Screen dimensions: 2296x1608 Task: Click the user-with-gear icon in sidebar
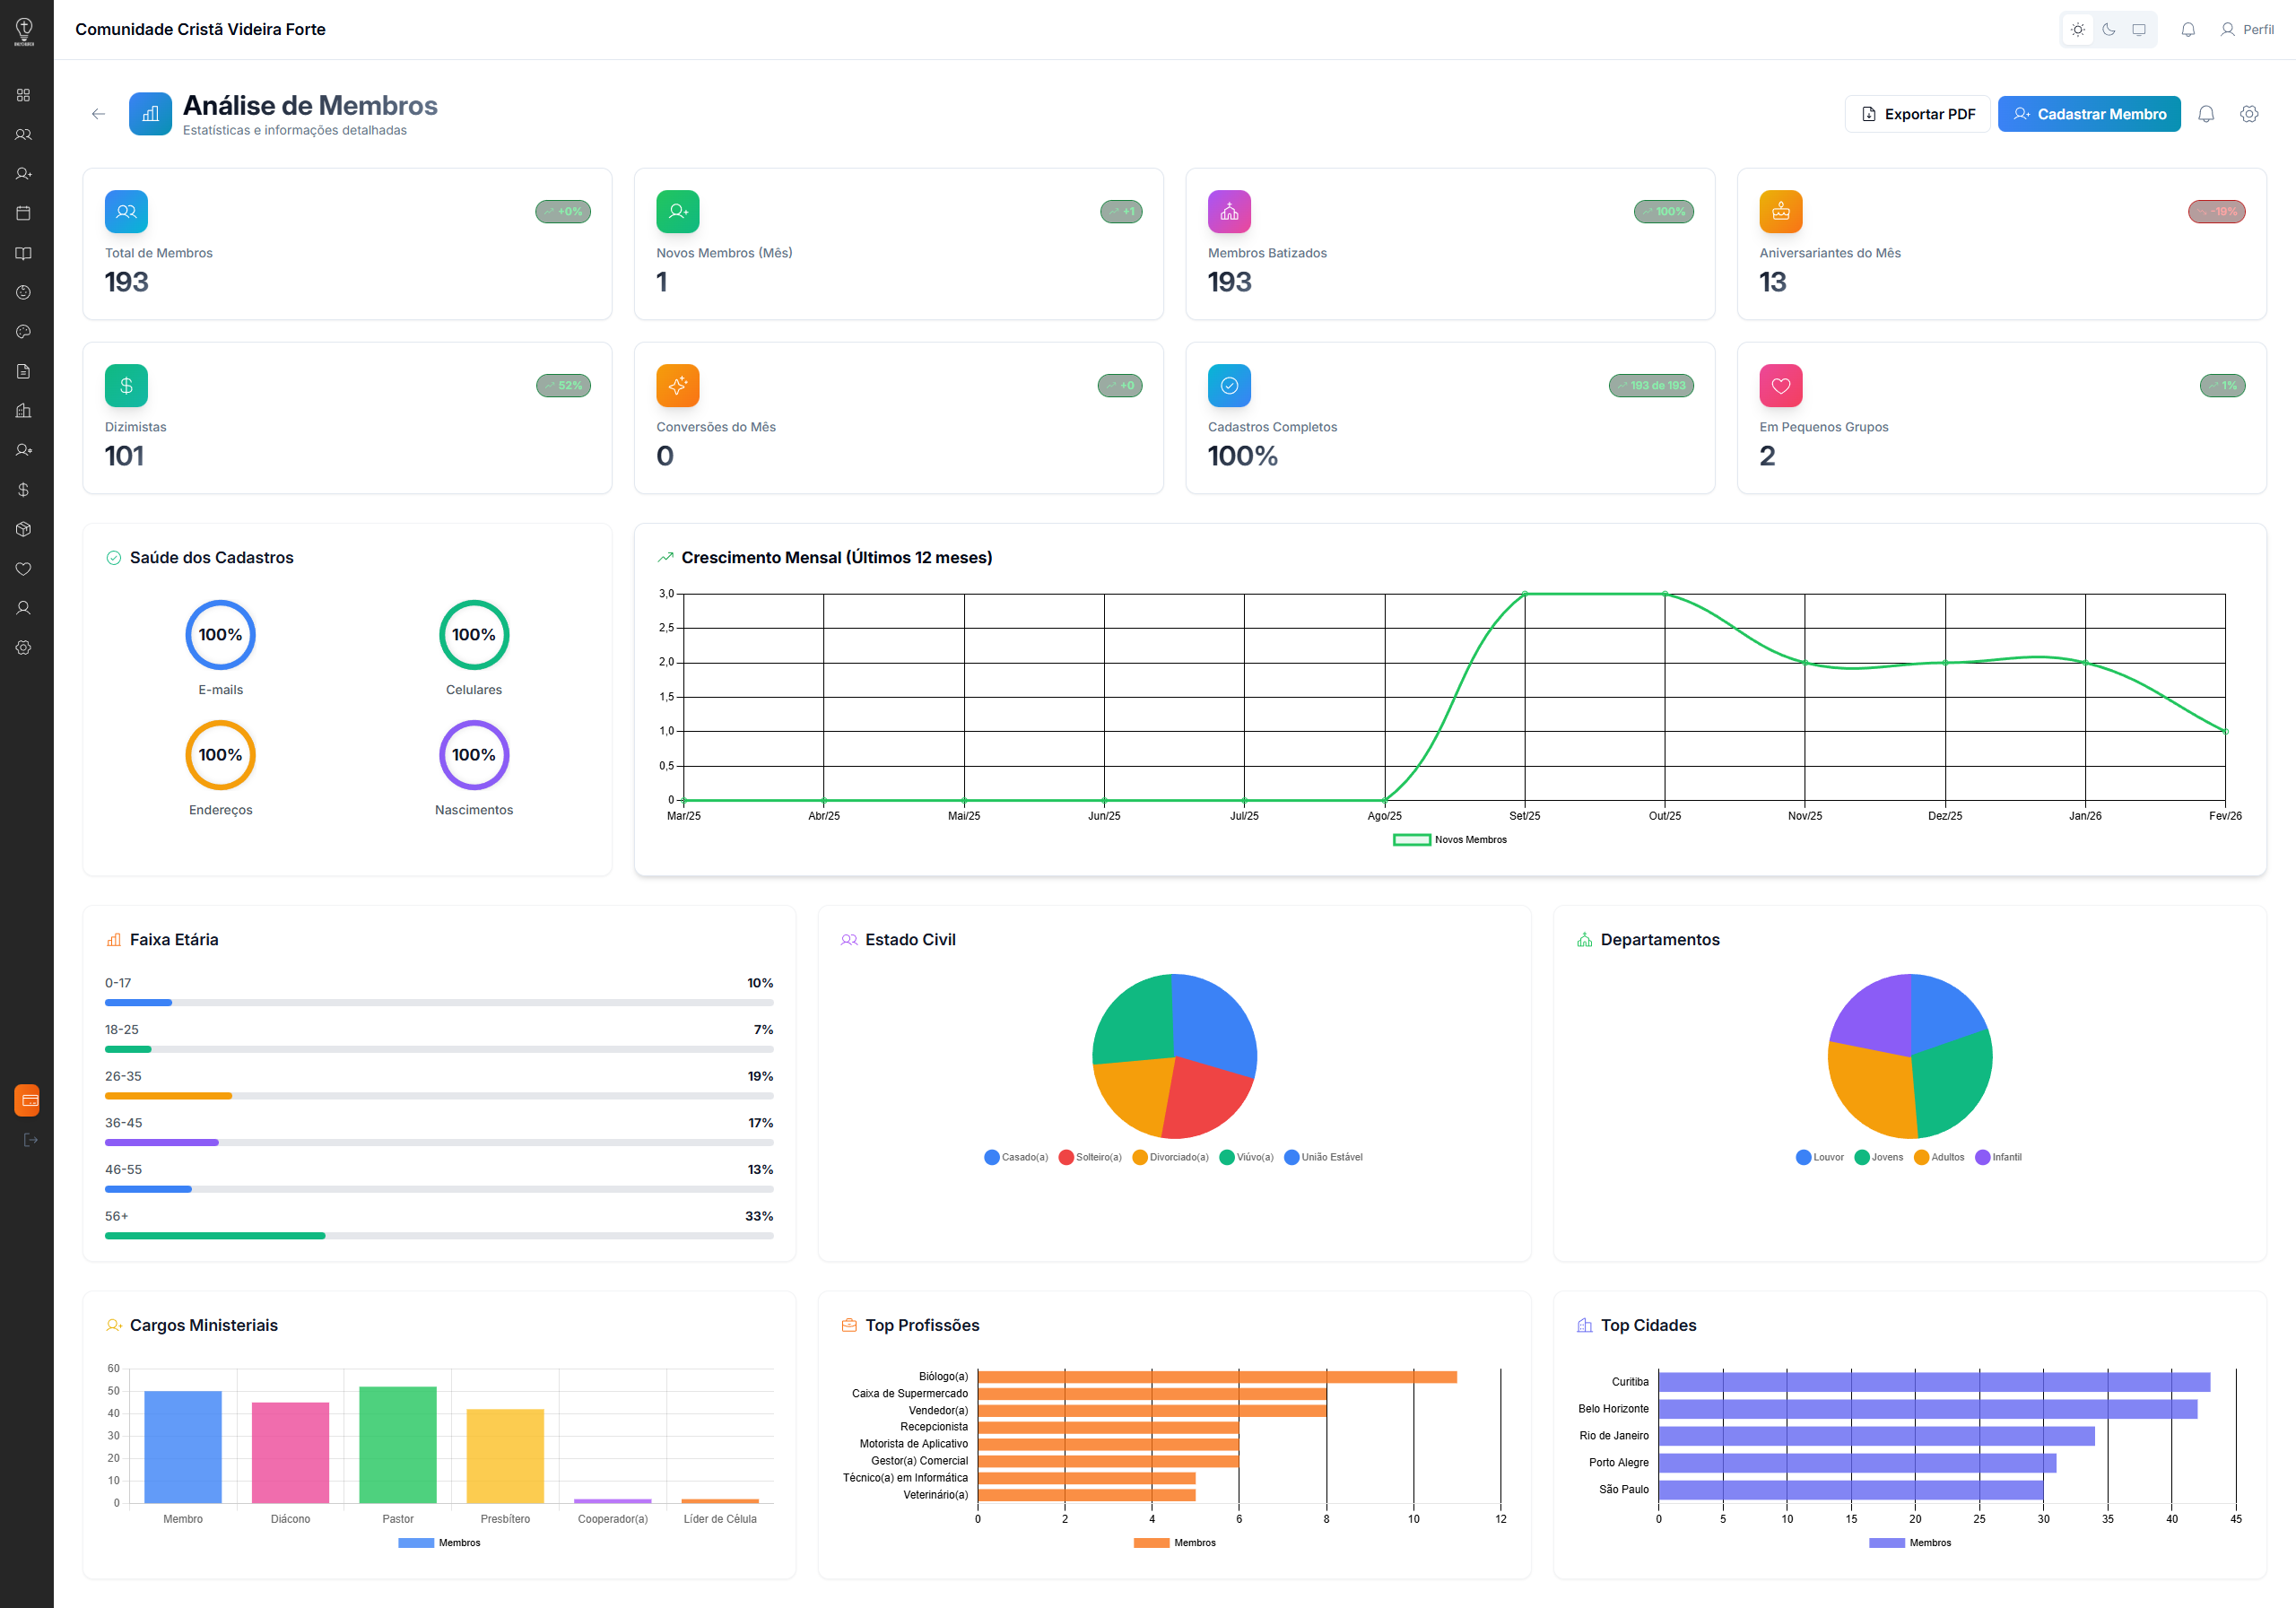click(24, 450)
